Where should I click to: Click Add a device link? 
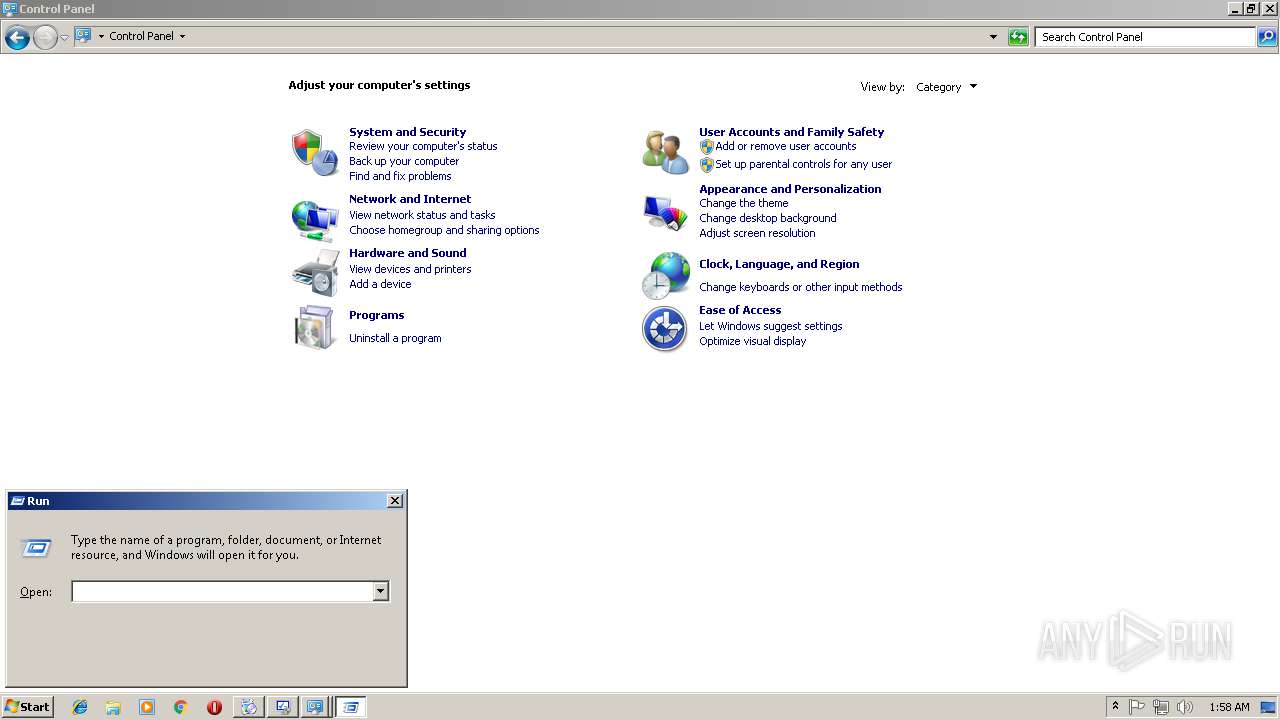tap(380, 284)
